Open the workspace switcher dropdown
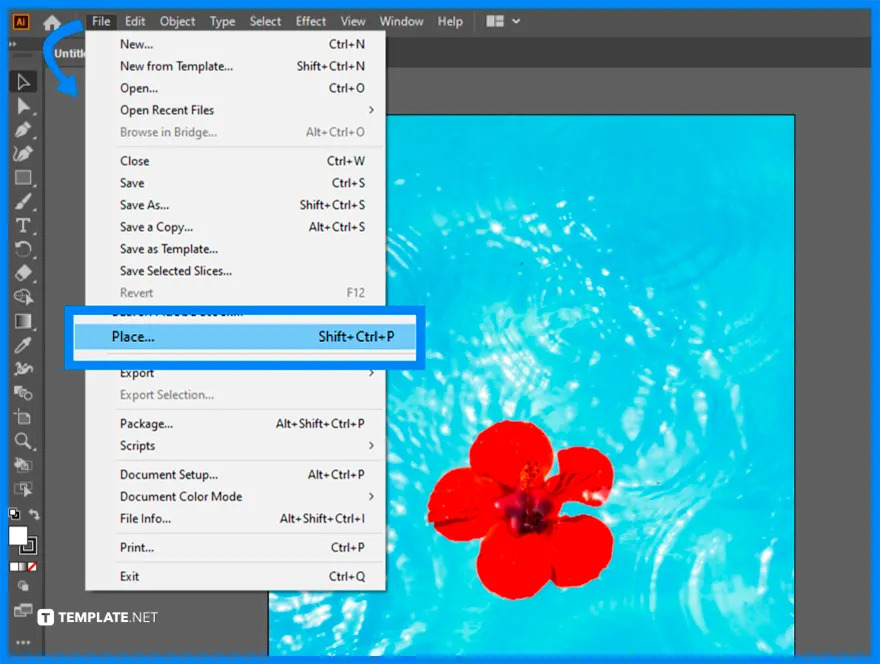Screen dimensions: 880x664 (503, 21)
